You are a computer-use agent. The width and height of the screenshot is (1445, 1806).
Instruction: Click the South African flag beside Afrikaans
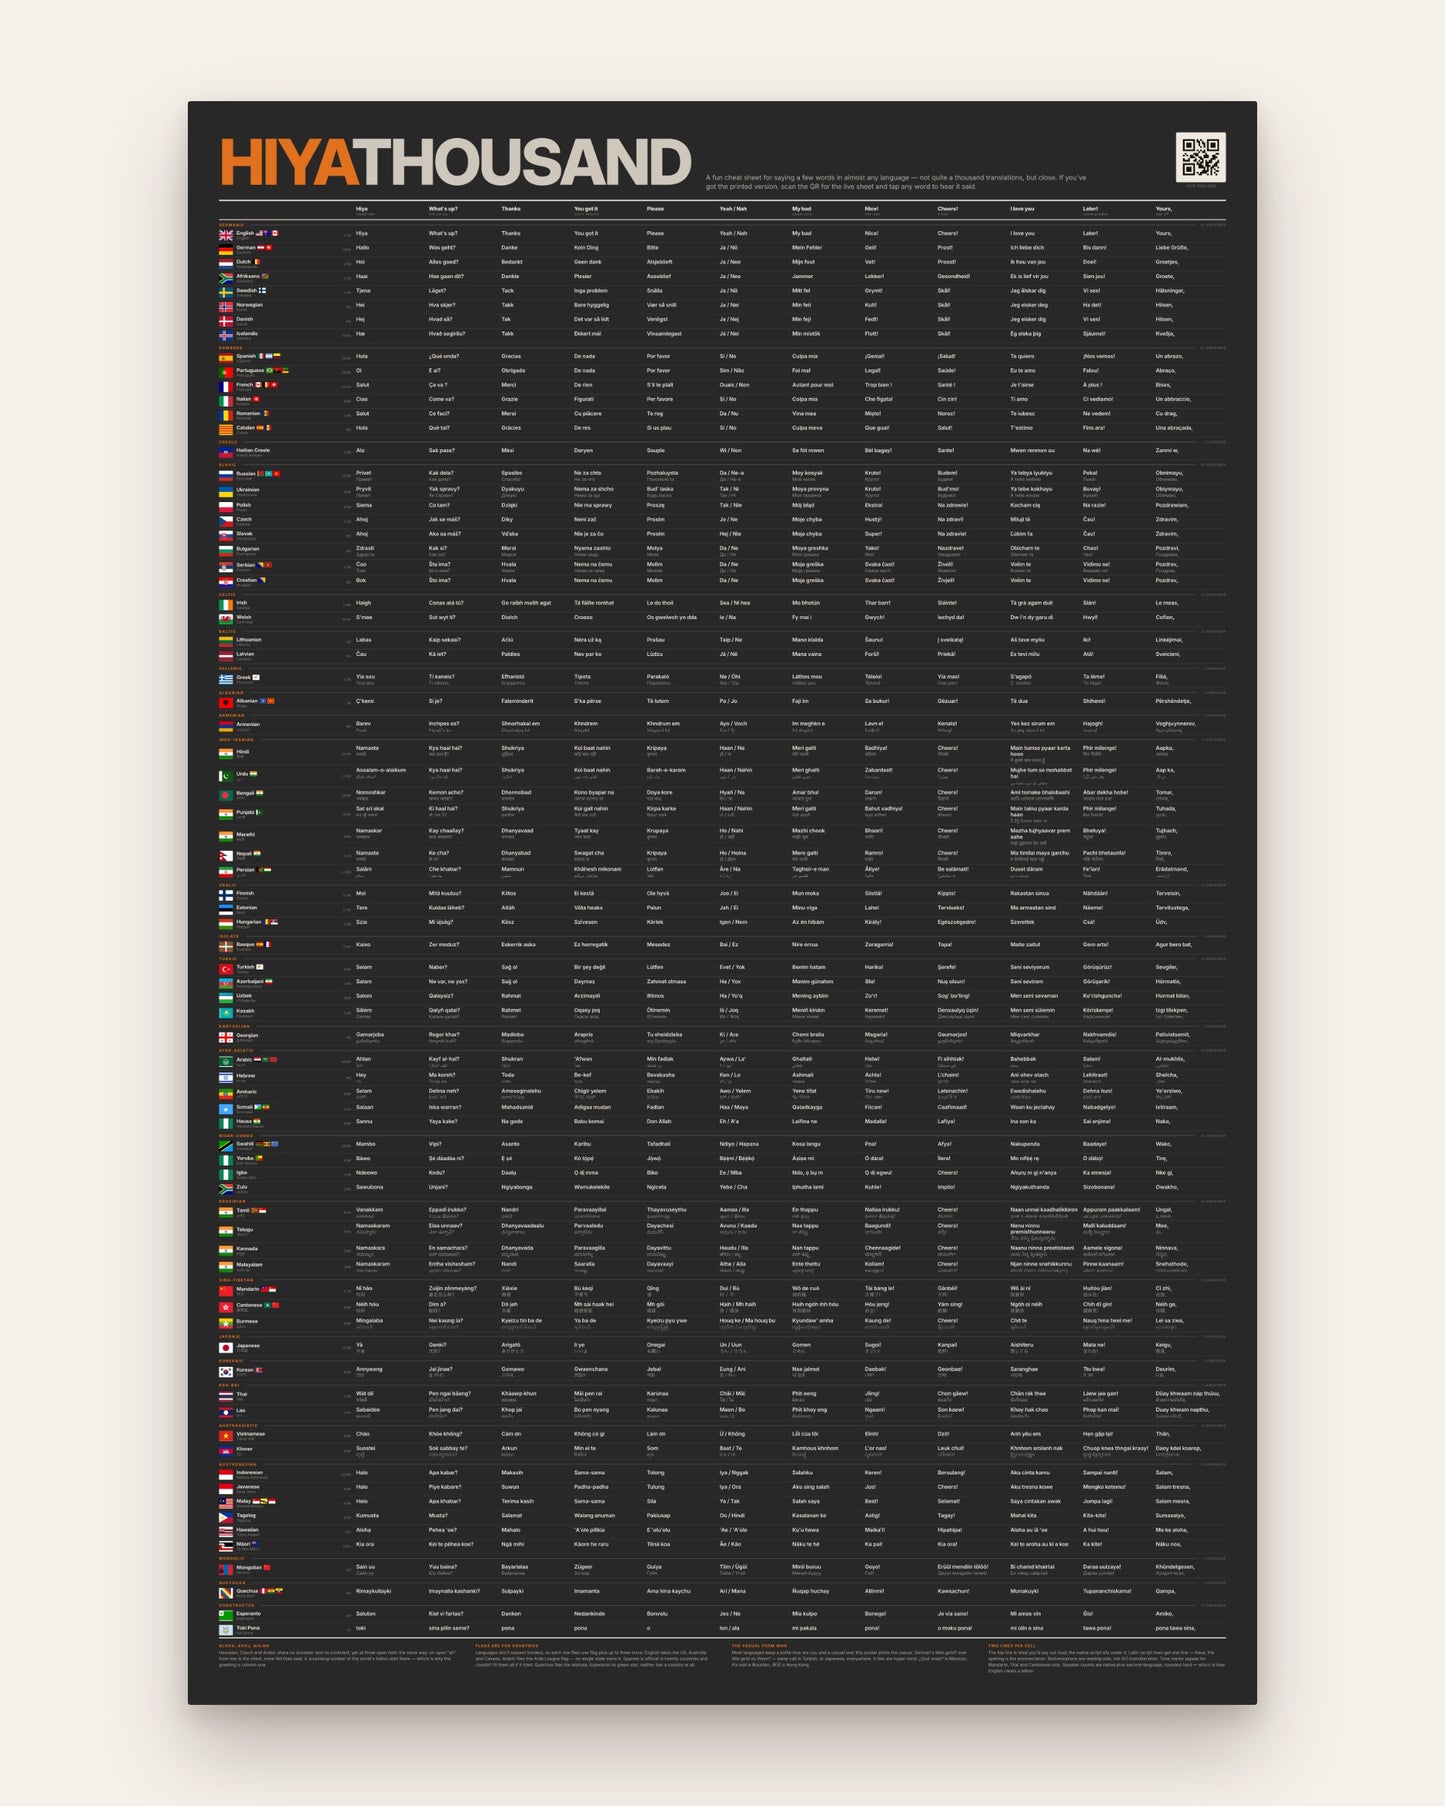226,278
